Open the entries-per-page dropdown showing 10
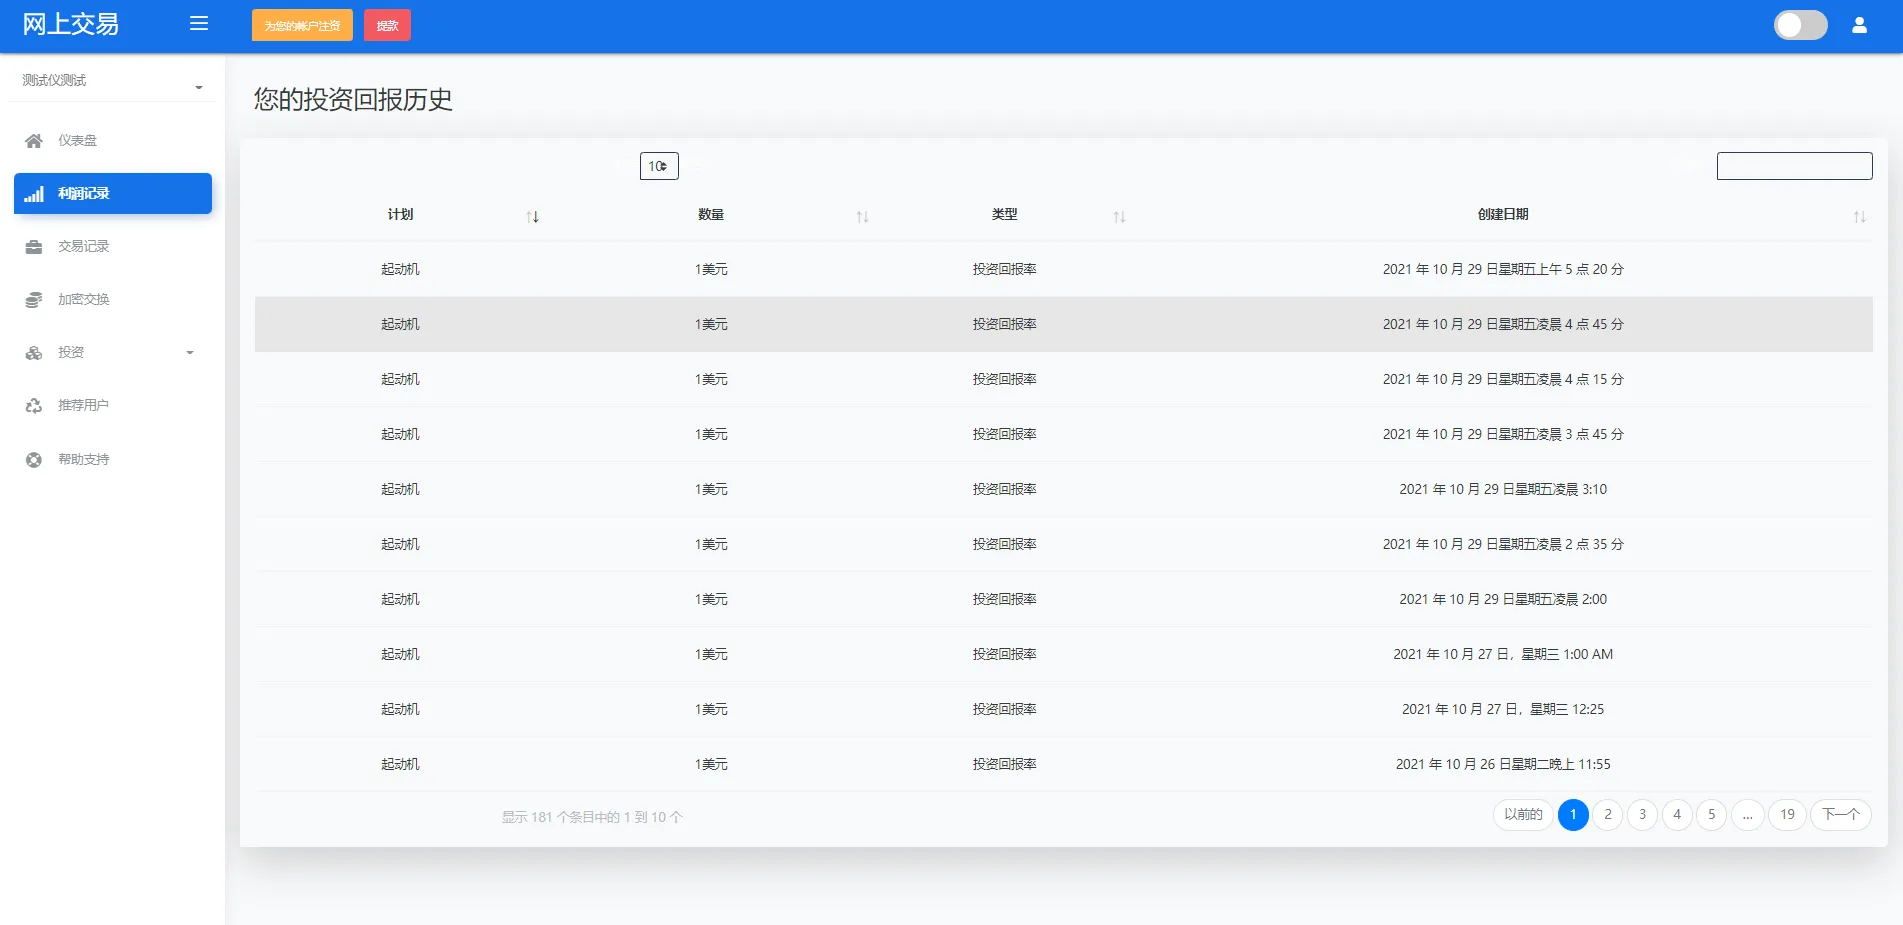 tap(659, 166)
